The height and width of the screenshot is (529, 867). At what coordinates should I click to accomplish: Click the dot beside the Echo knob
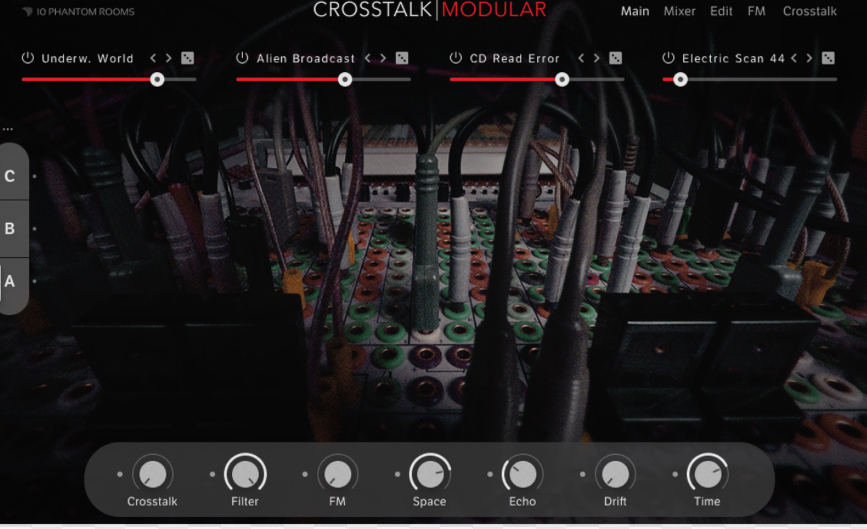[490, 474]
